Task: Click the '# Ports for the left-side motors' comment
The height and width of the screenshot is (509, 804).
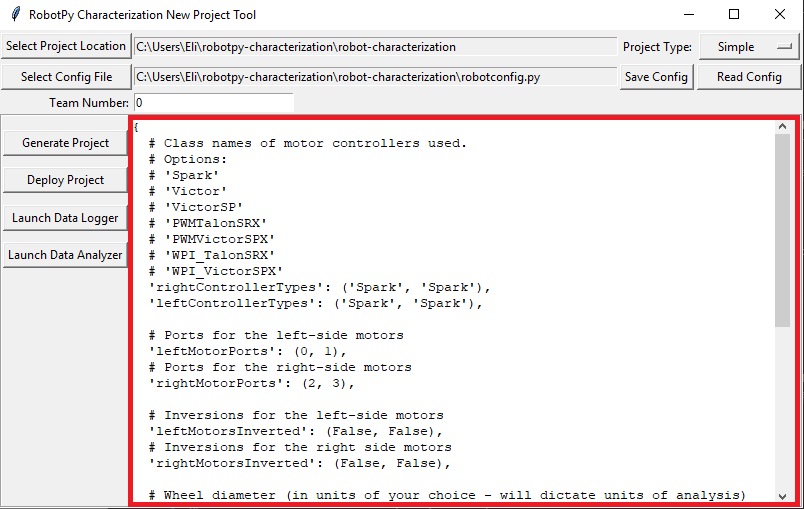Action: (x=276, y=335)
